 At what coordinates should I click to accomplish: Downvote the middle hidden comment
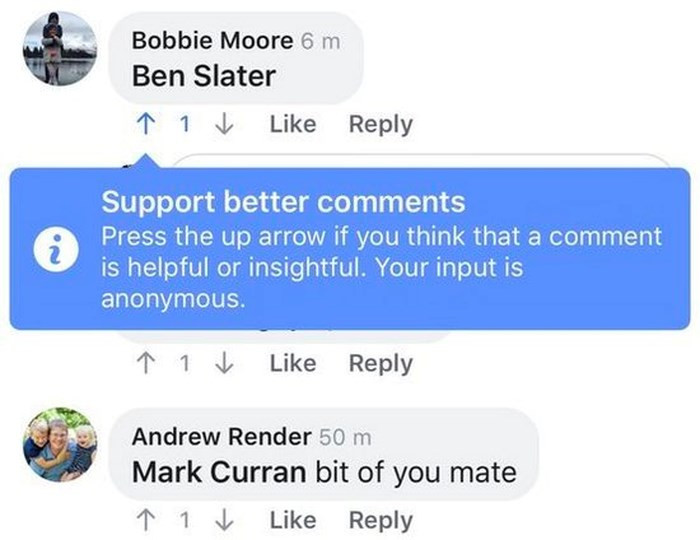pos(225,363)
